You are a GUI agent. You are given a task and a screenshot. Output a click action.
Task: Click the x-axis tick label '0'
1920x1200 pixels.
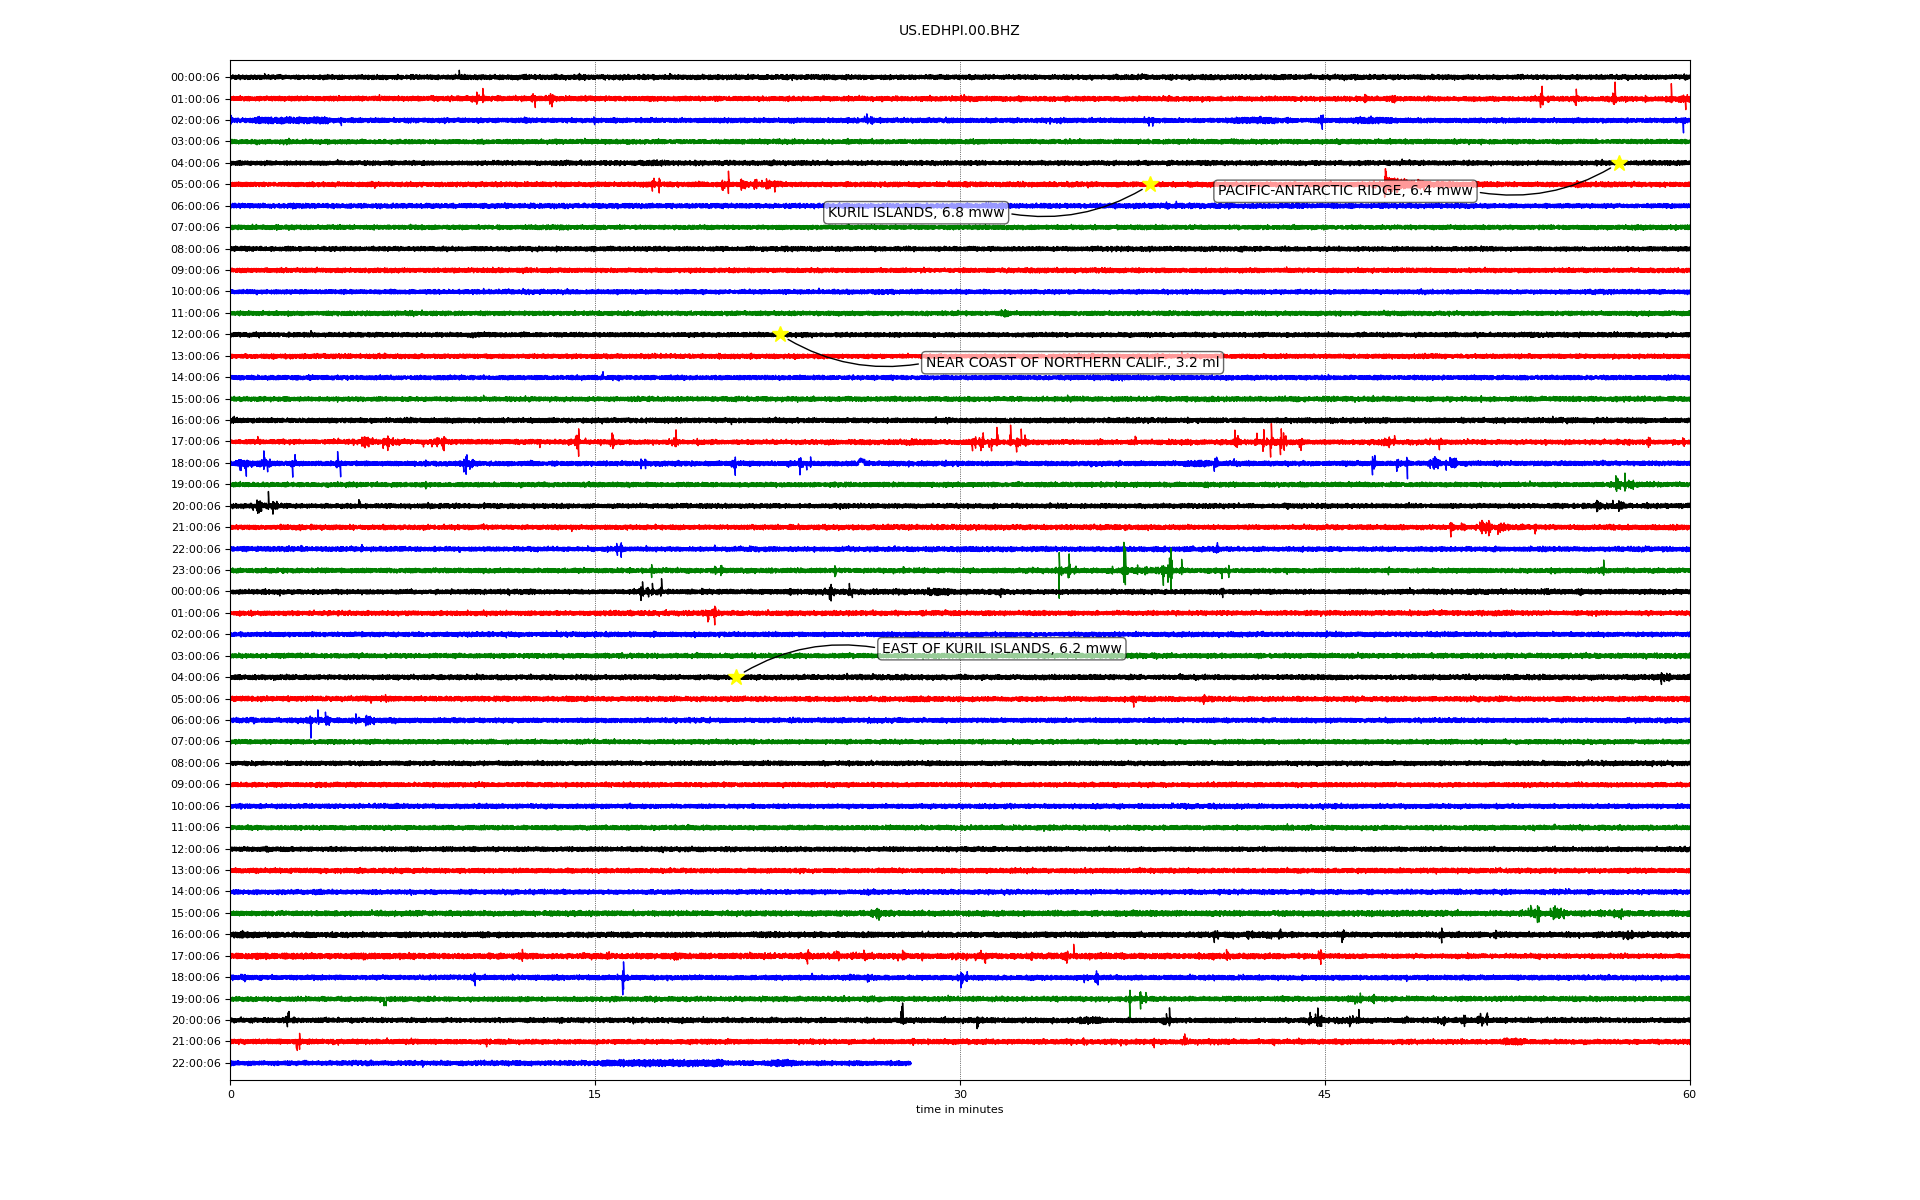pyautogui.click(x=231, y=1094)
